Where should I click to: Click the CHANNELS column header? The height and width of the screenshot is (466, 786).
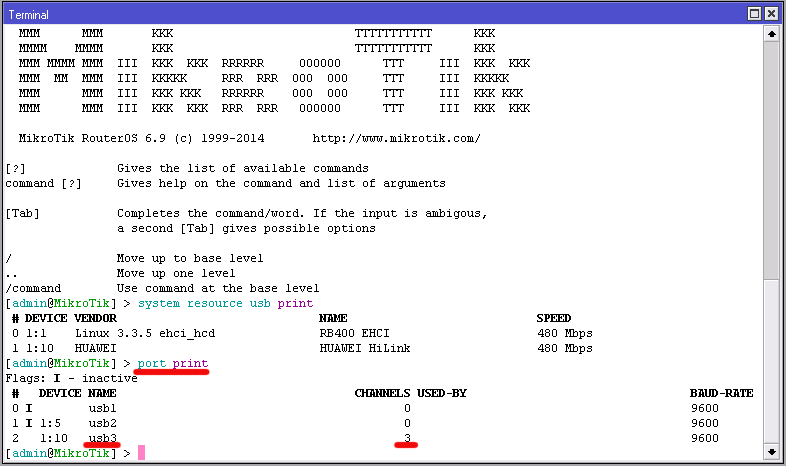pyautogui.click(x=382, y=393)
